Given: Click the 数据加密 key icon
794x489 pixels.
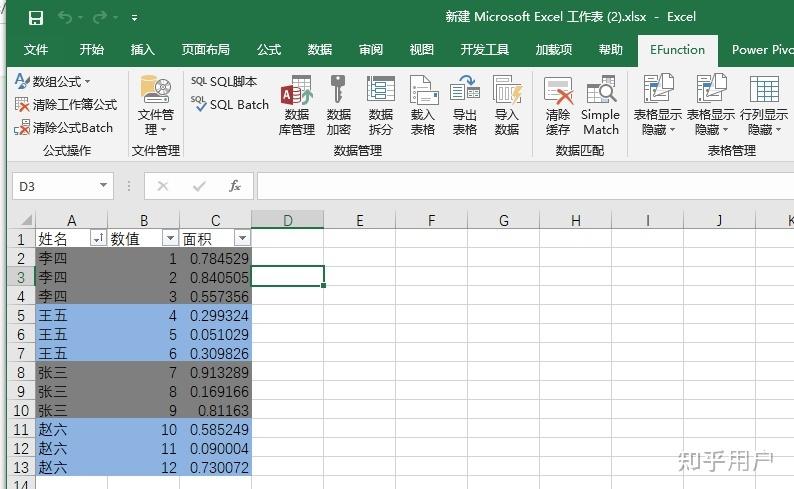Looking at the screenshot, I should 338,89.
